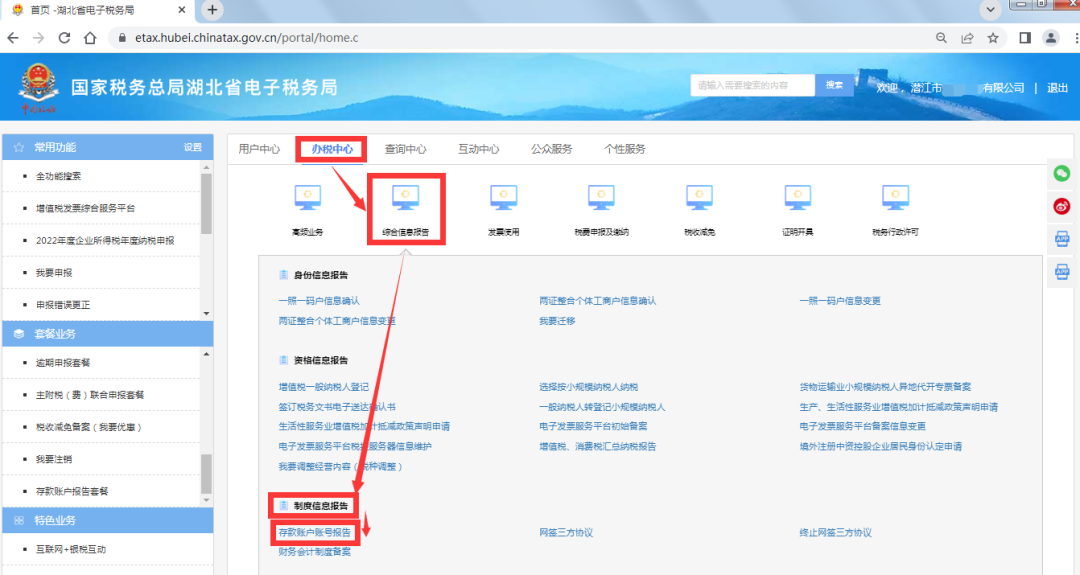1080x575 pixels.
Task: Open the 综合信息报告 monitor icon
Action: tap(405, 198)
